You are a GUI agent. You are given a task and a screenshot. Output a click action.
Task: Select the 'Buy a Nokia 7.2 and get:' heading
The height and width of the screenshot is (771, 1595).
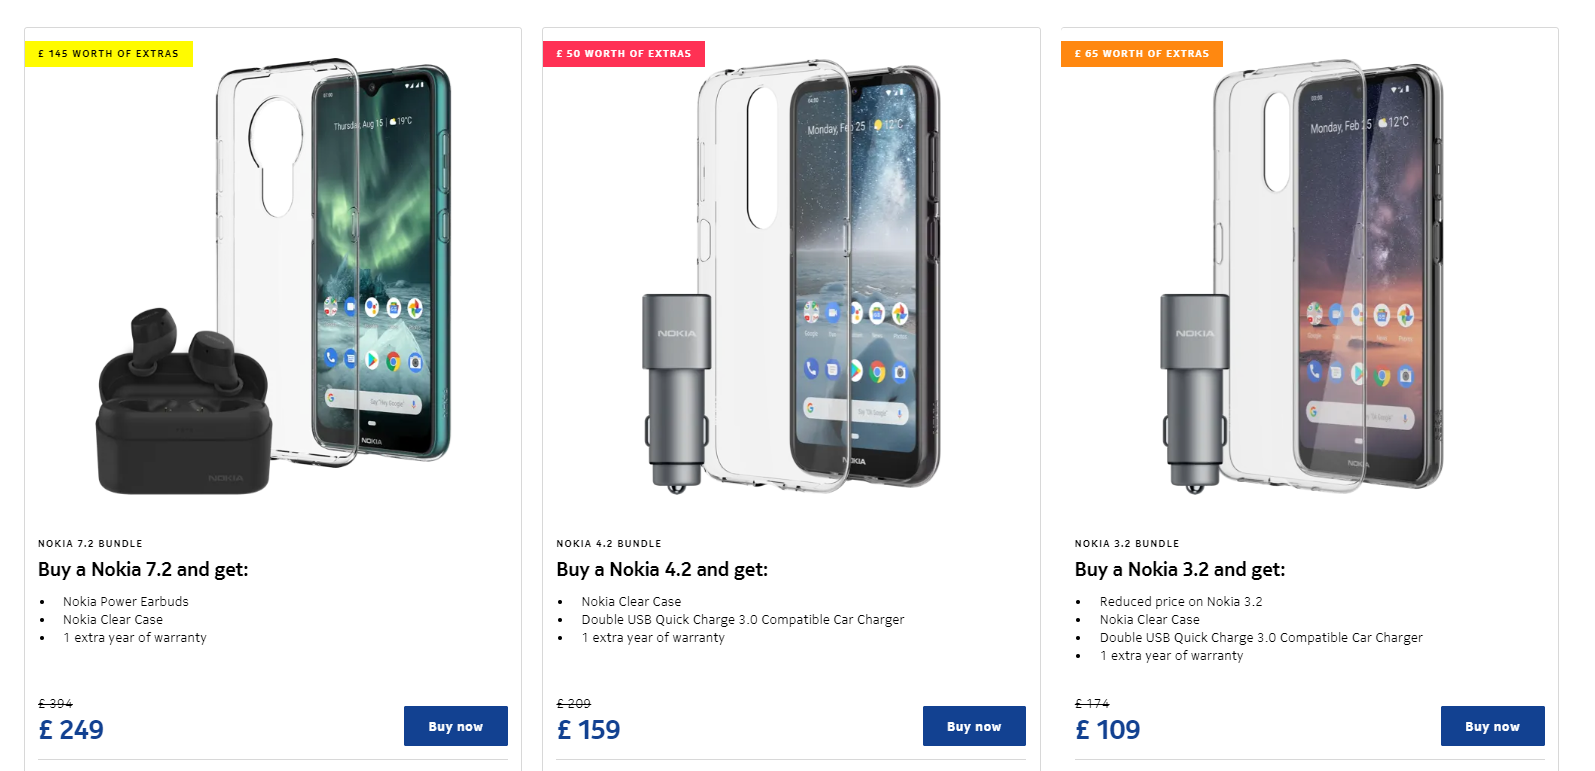[x=143, y=570]
